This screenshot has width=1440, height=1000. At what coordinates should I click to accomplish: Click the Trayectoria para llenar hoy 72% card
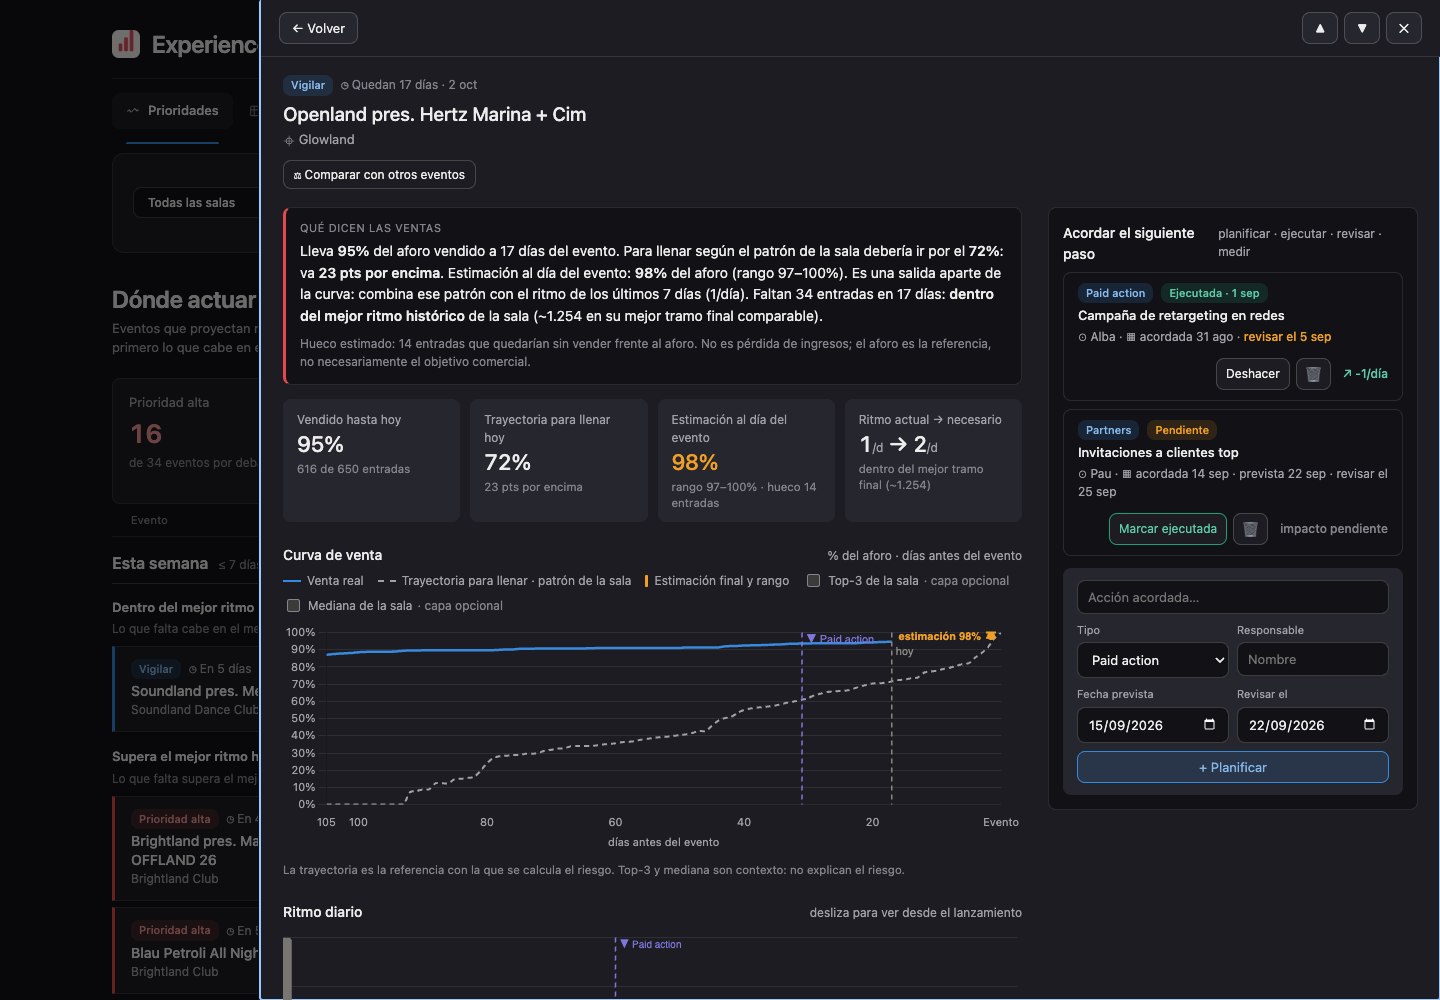pyautogui.click(x=559, y=460)
